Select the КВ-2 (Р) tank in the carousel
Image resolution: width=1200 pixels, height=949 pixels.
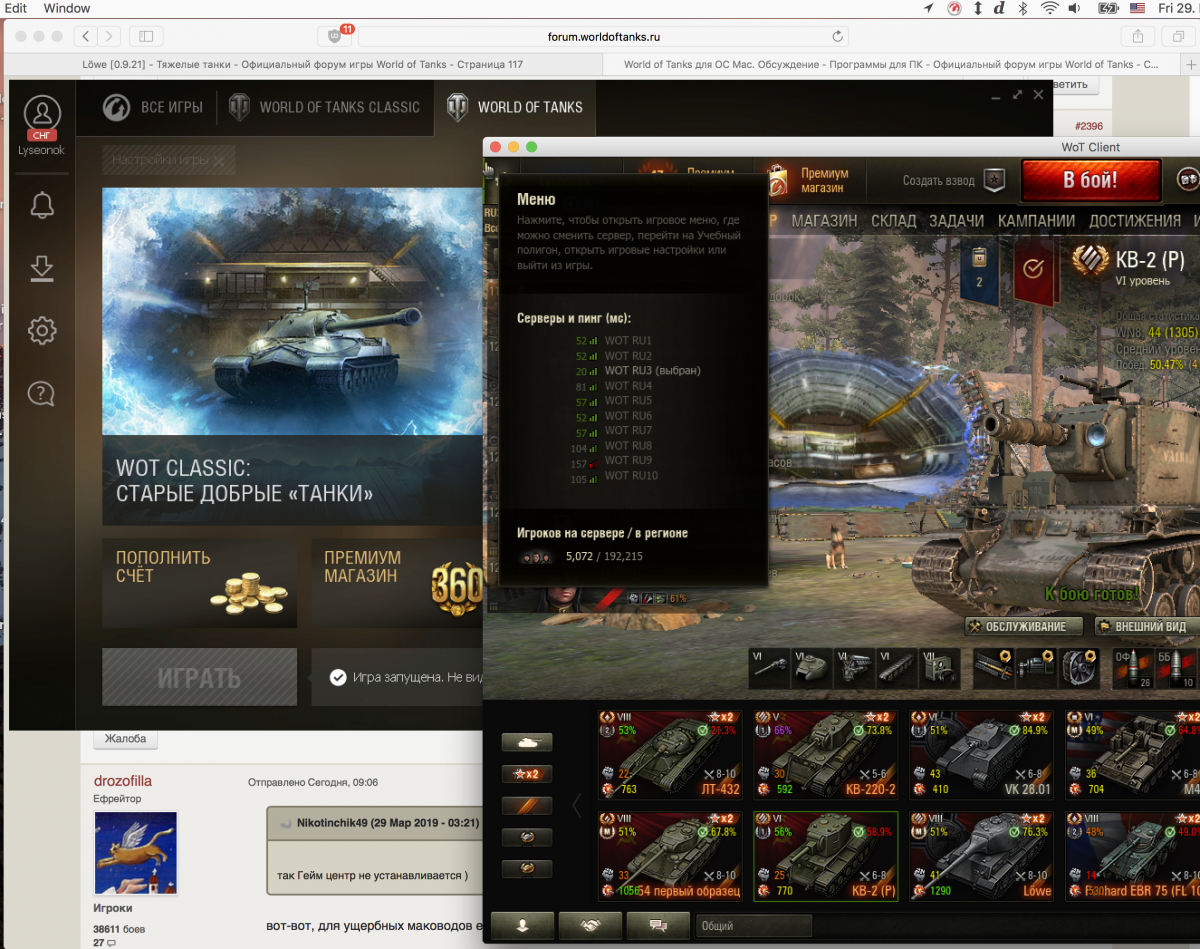(826, 855)
